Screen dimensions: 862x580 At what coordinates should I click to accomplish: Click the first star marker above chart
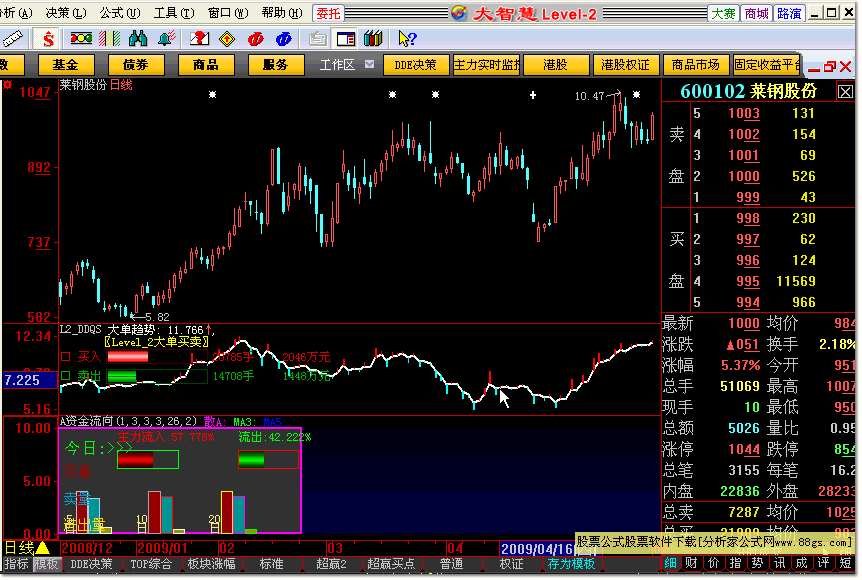[x=212, y=95]
